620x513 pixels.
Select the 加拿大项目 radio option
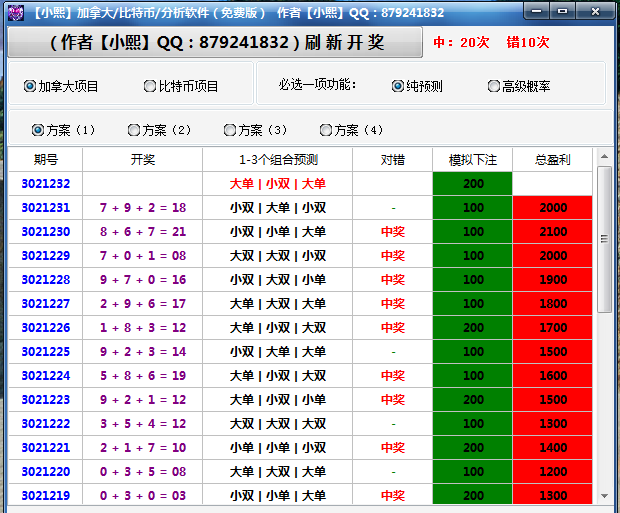[x=30, y=86]
